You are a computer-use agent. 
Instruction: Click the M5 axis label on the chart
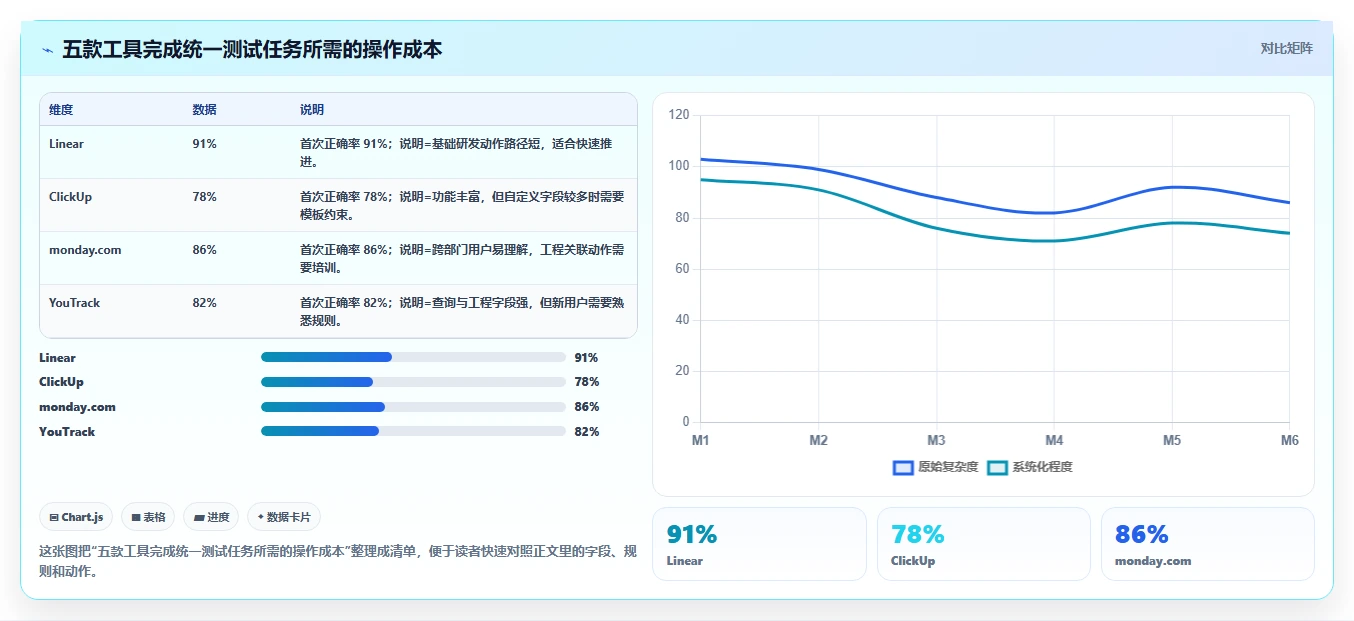point(1172,440)
